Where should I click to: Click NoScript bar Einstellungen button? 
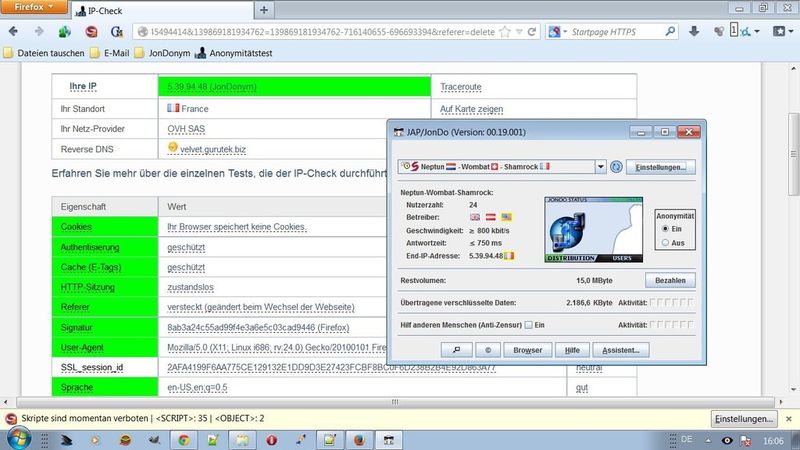click(x=744, y=419)
